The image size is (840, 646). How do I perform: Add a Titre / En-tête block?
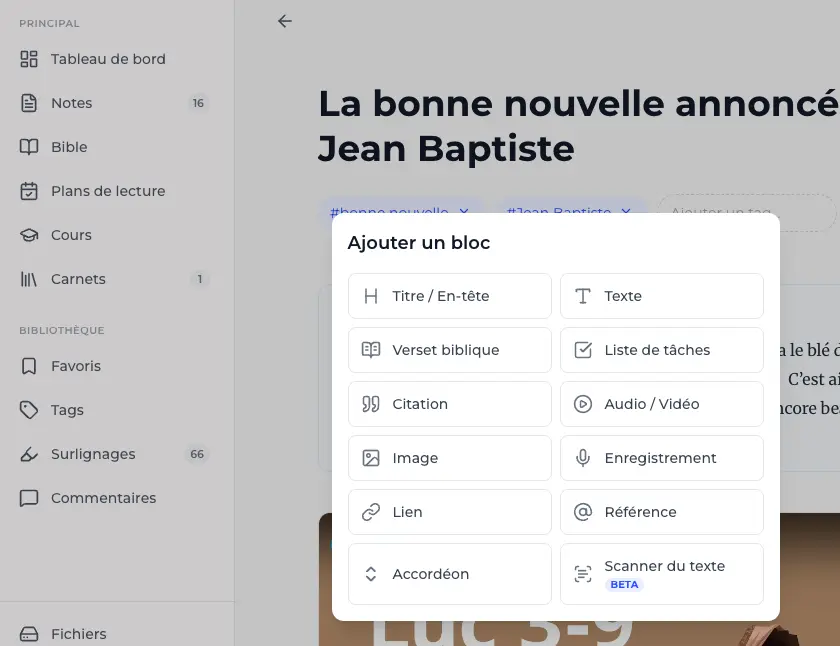point(449,296)
